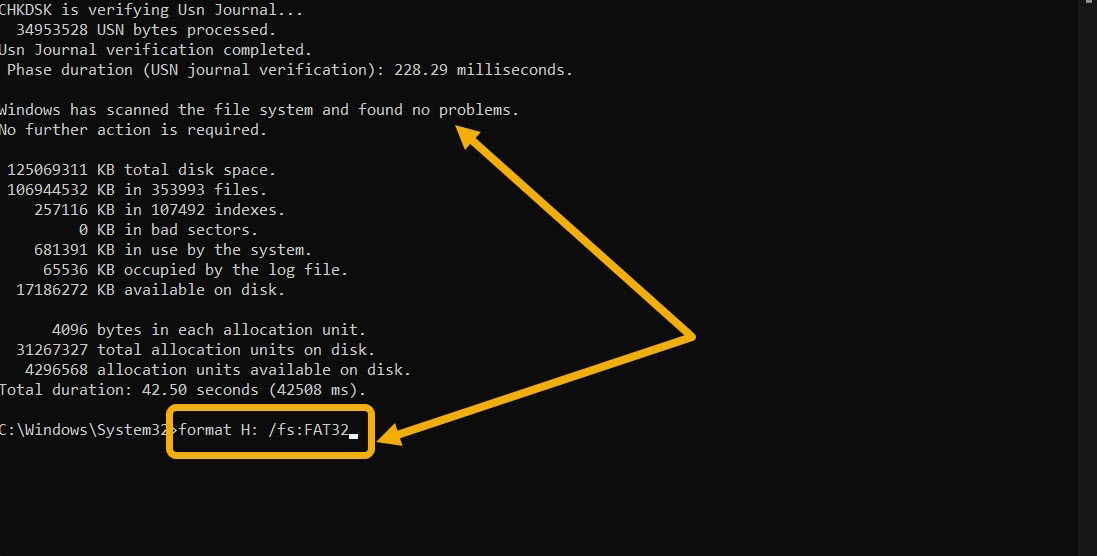
Task: Click the 'Total duration: 42.50 seconds' line
Action: tap(183, 390)
